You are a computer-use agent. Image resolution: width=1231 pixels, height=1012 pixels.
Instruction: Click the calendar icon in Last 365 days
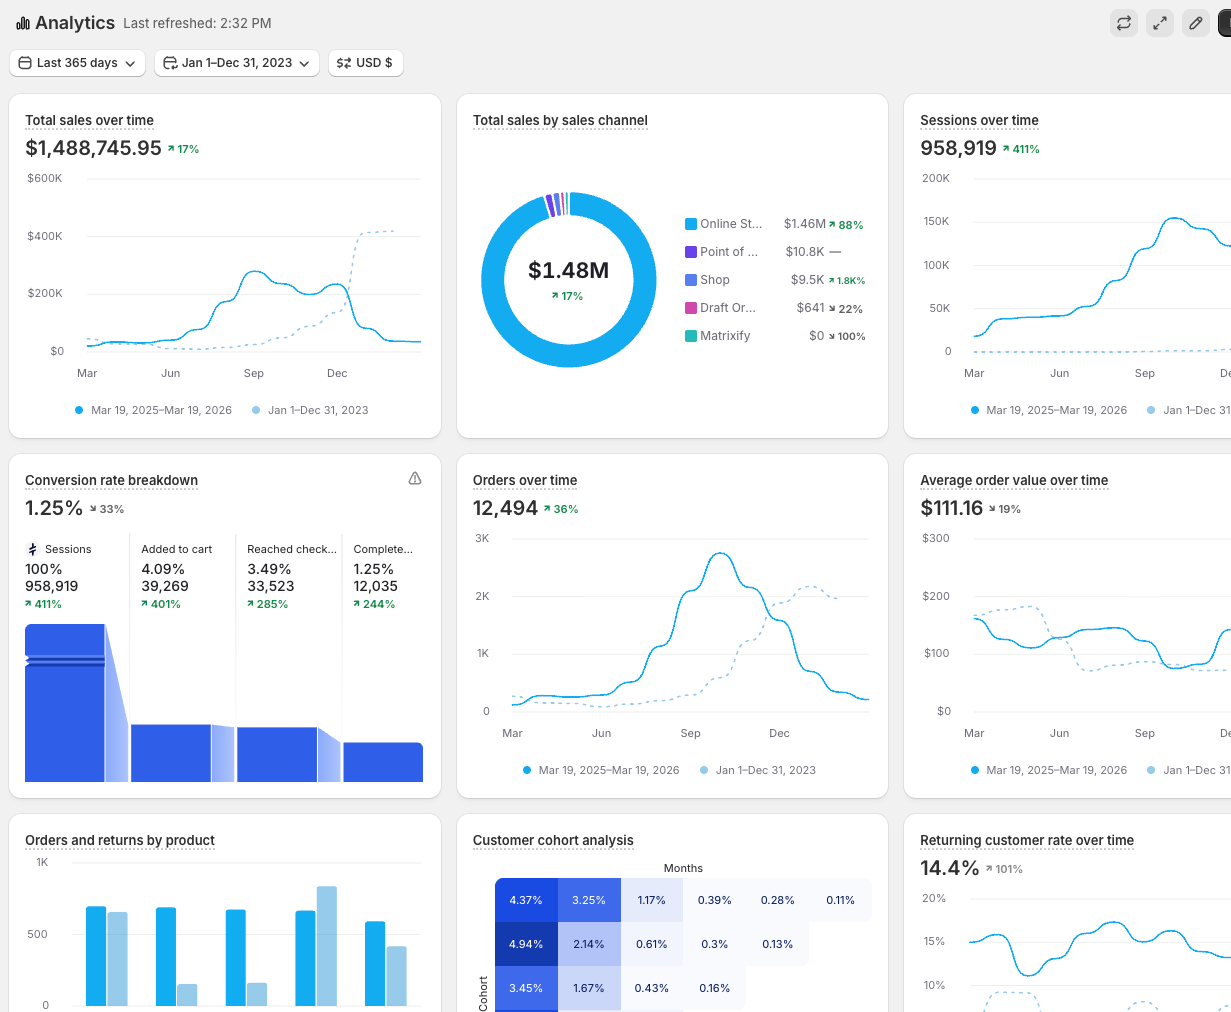(26, 63)
